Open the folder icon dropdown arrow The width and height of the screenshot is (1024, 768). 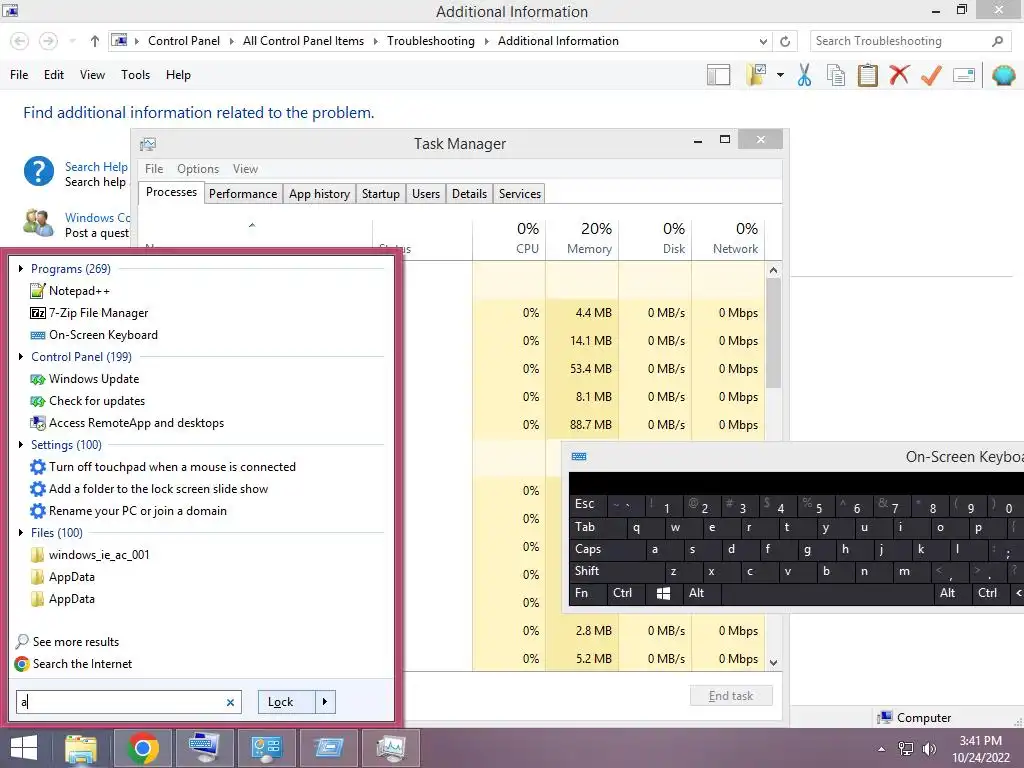780,75
